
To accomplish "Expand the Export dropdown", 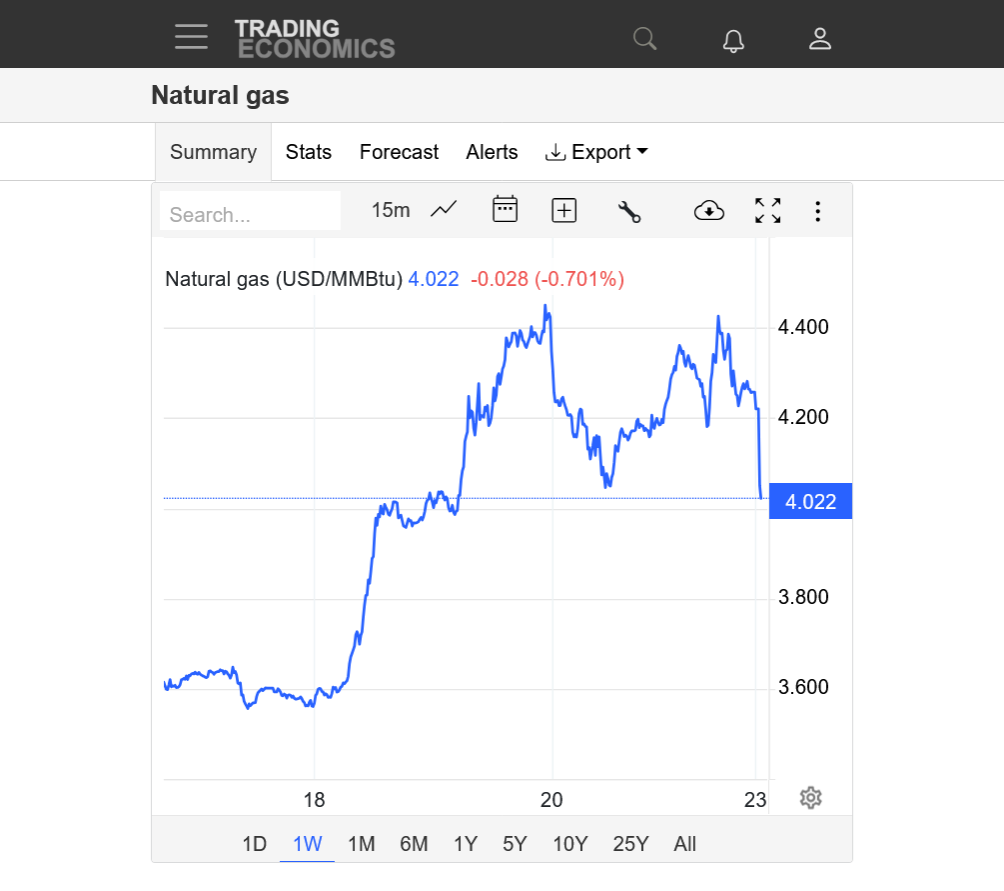I will tap(597, 152).
